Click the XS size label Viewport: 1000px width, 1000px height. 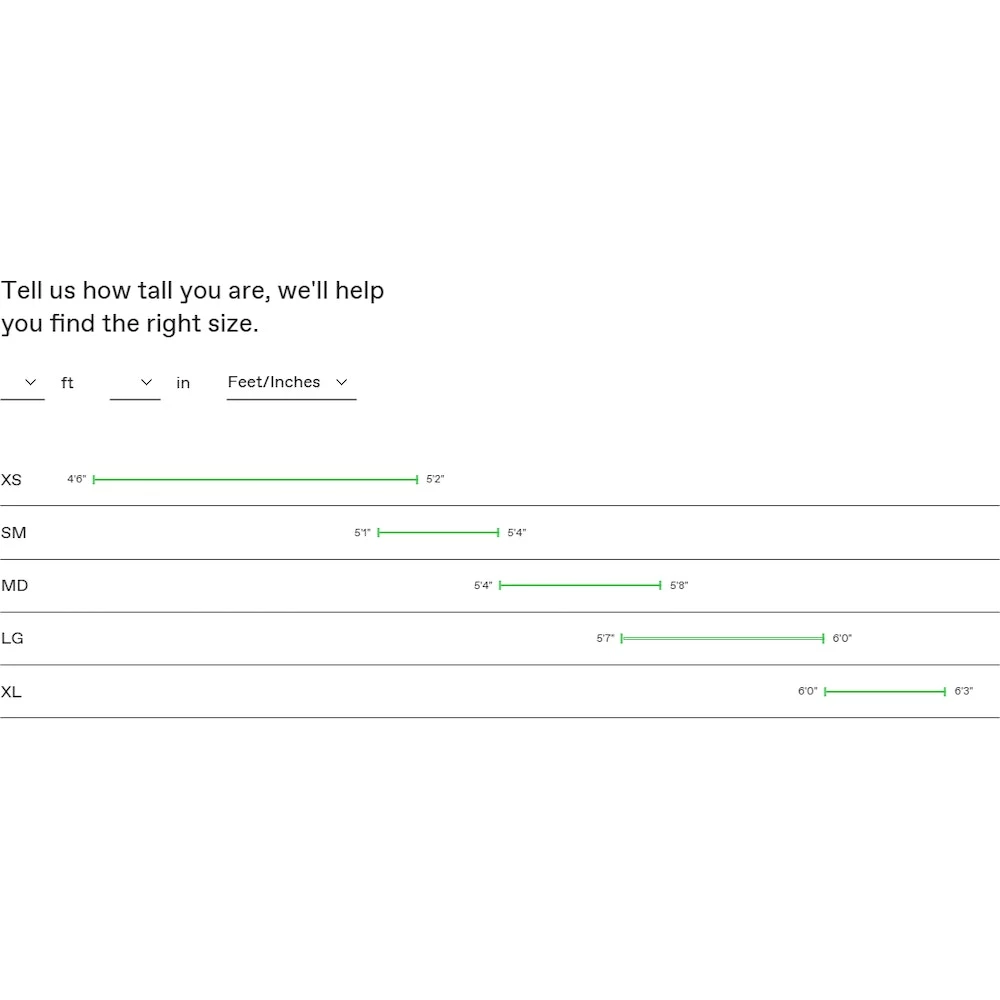(x=11, y=480)
